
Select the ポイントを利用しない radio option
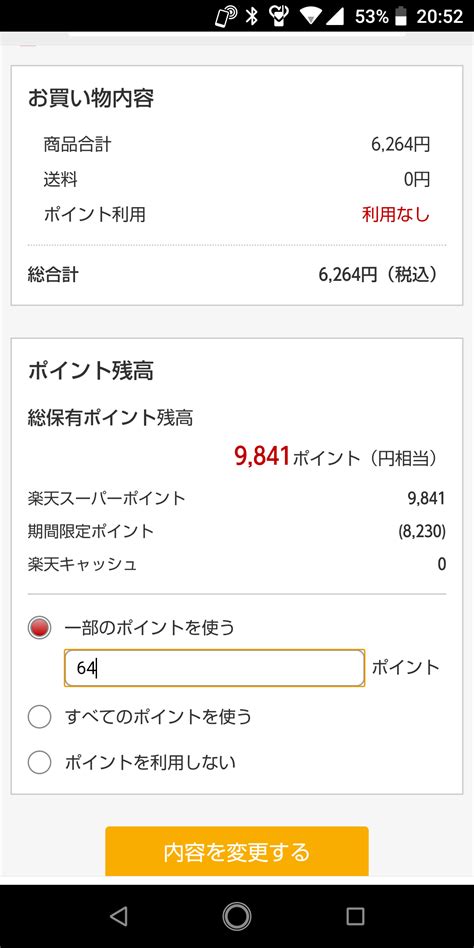39,762
